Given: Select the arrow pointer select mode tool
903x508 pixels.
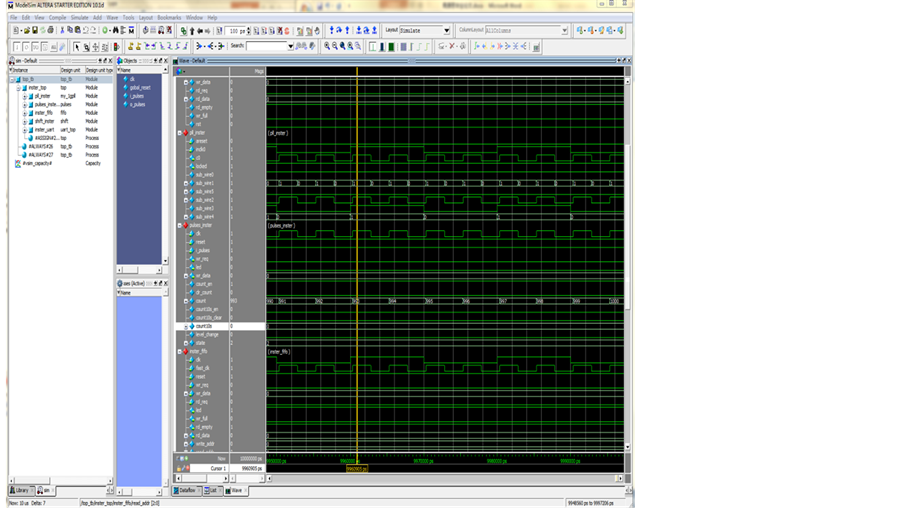Looking at the screenshot, I should (77, 46).
